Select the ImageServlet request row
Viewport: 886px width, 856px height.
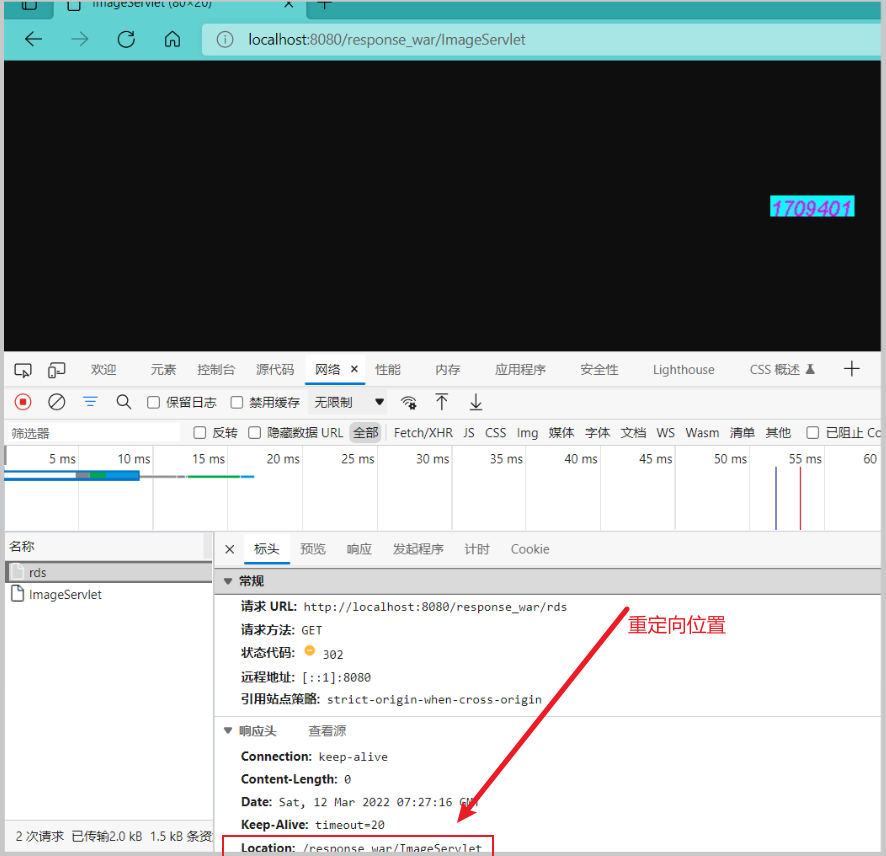(x=108, y=594)
